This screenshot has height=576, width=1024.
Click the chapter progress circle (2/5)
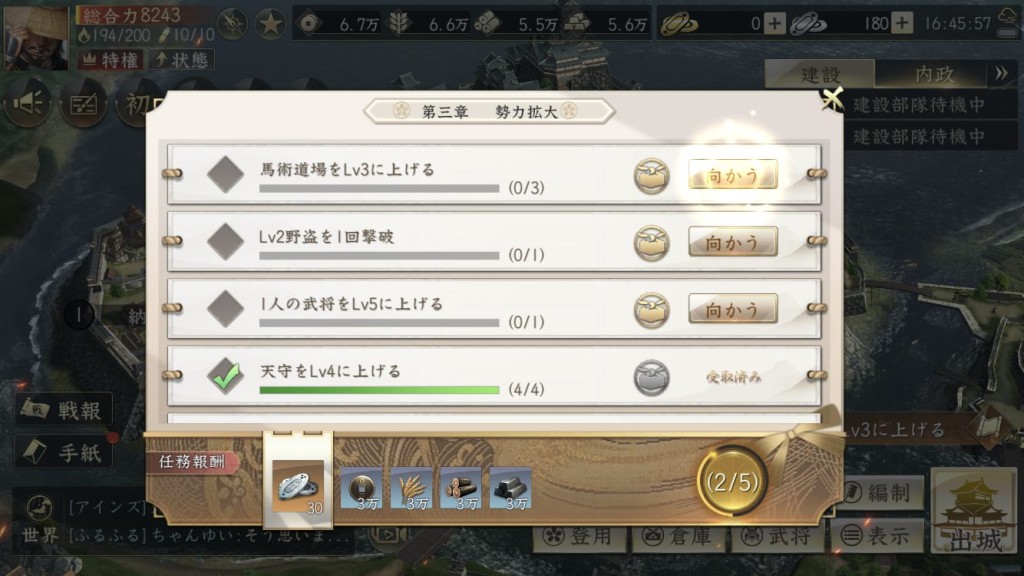click(x=732, y=482)
